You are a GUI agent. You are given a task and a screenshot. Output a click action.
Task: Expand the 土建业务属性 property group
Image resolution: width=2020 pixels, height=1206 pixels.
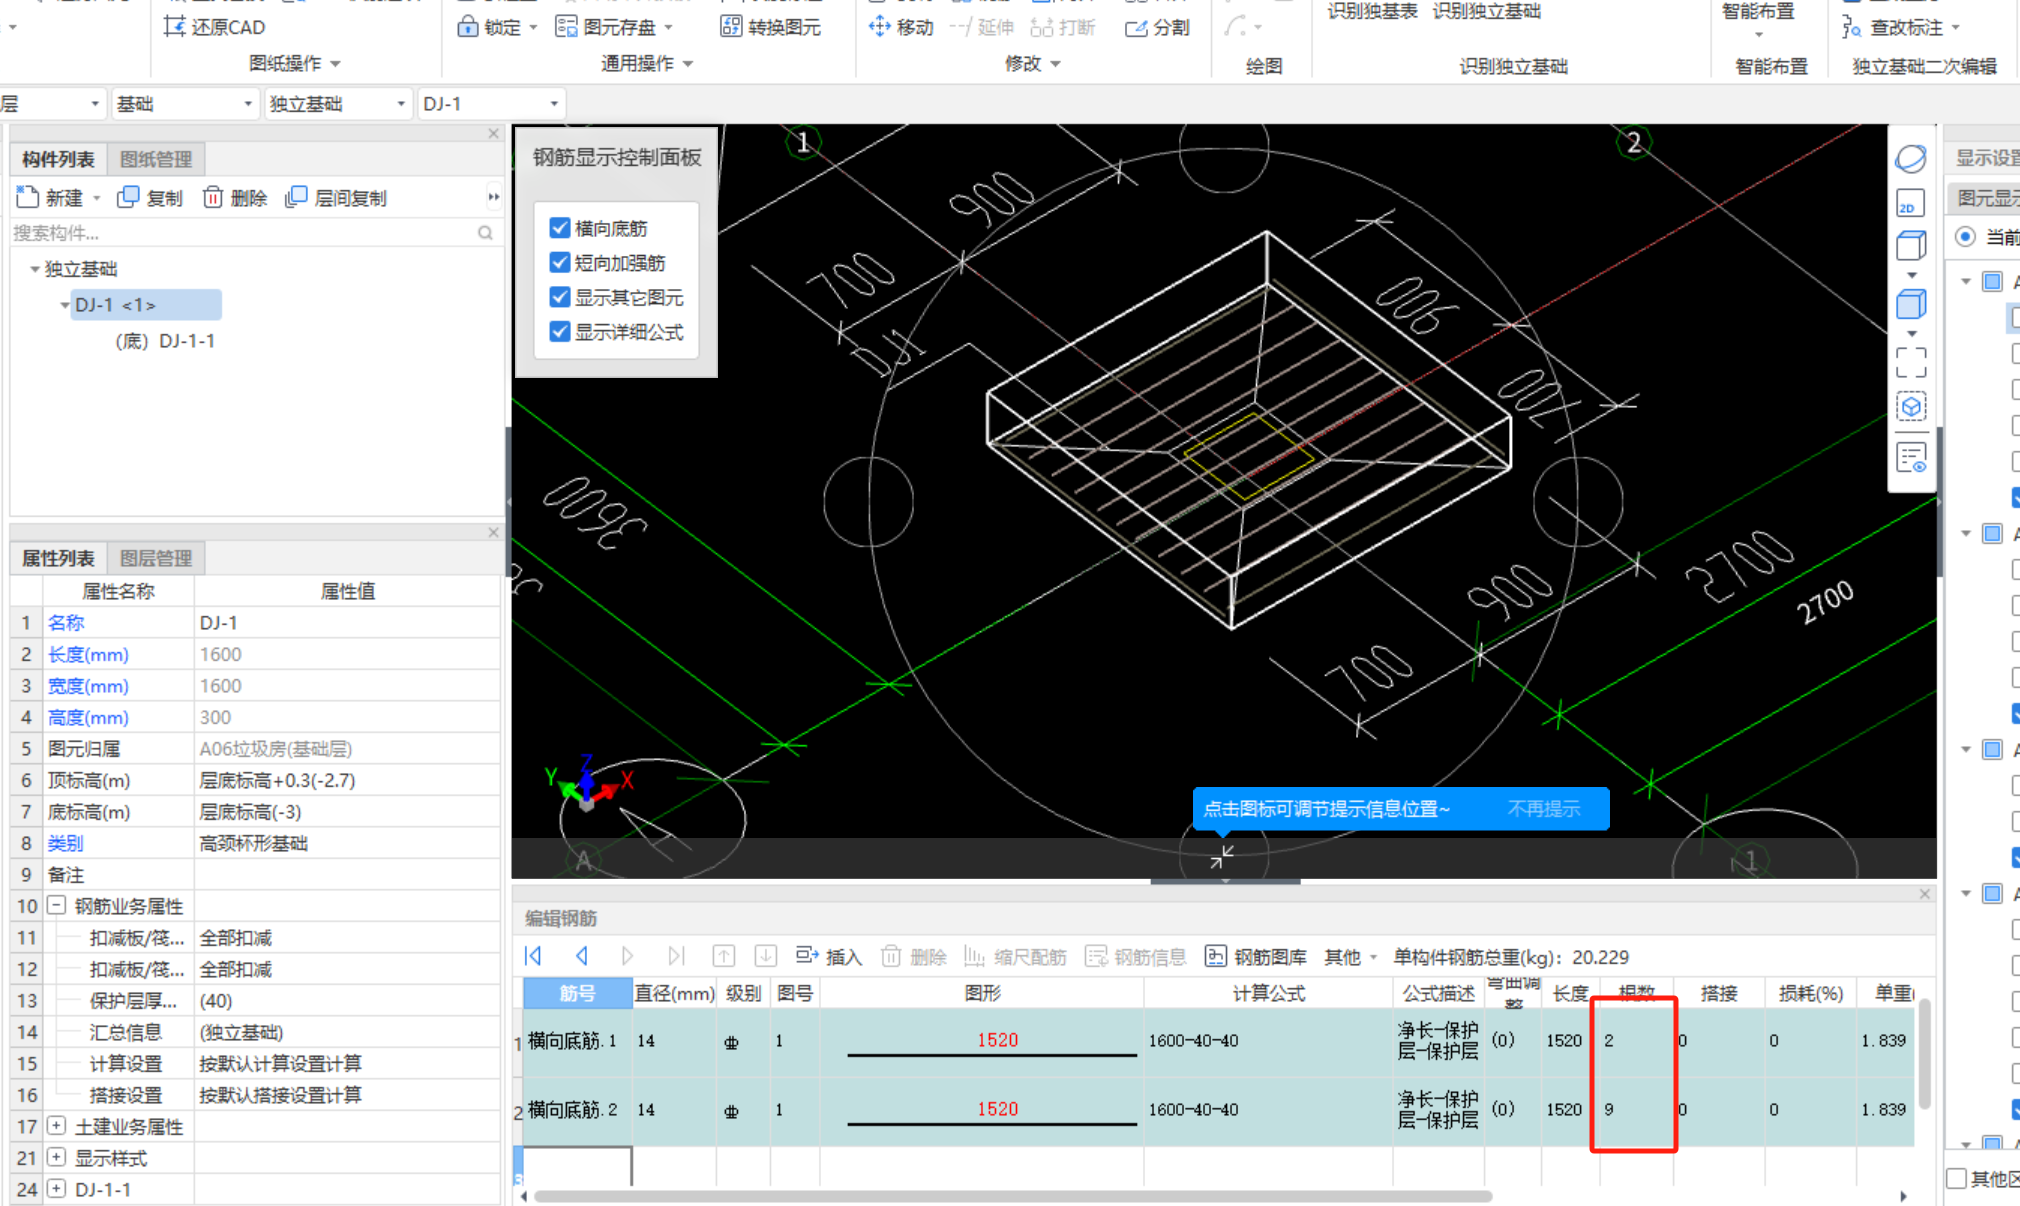click(x=57, y=1126)
